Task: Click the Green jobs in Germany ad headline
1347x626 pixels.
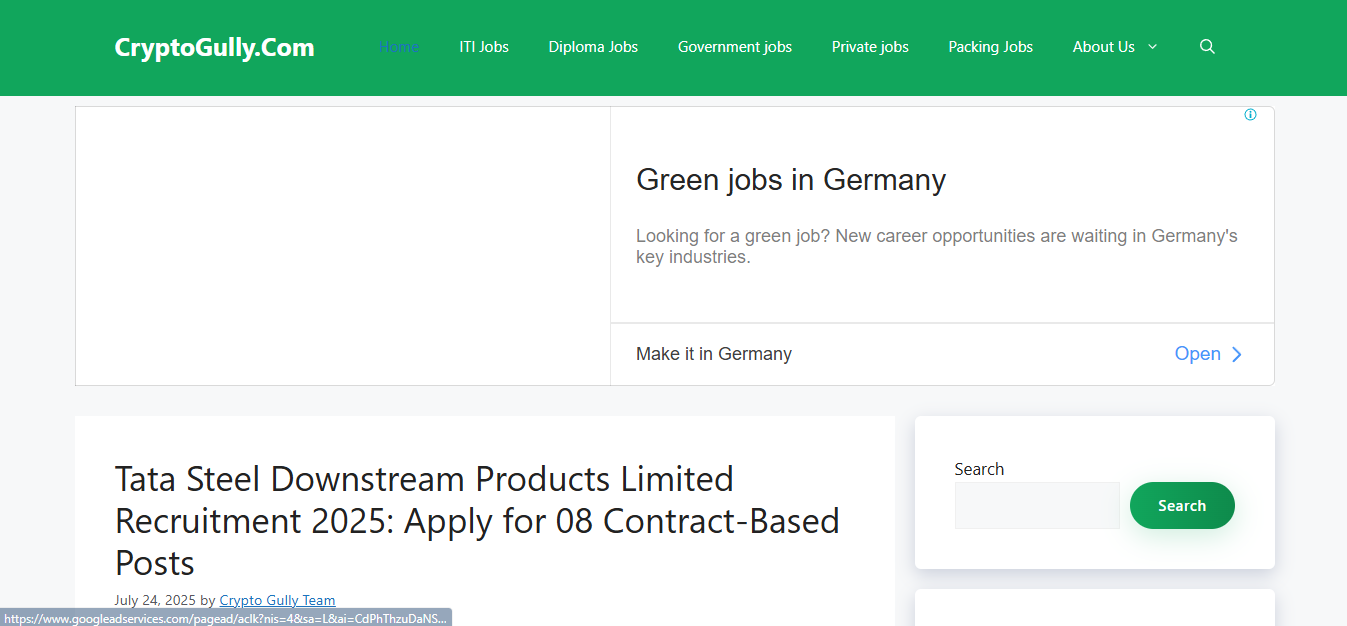Action: [791, 180]
